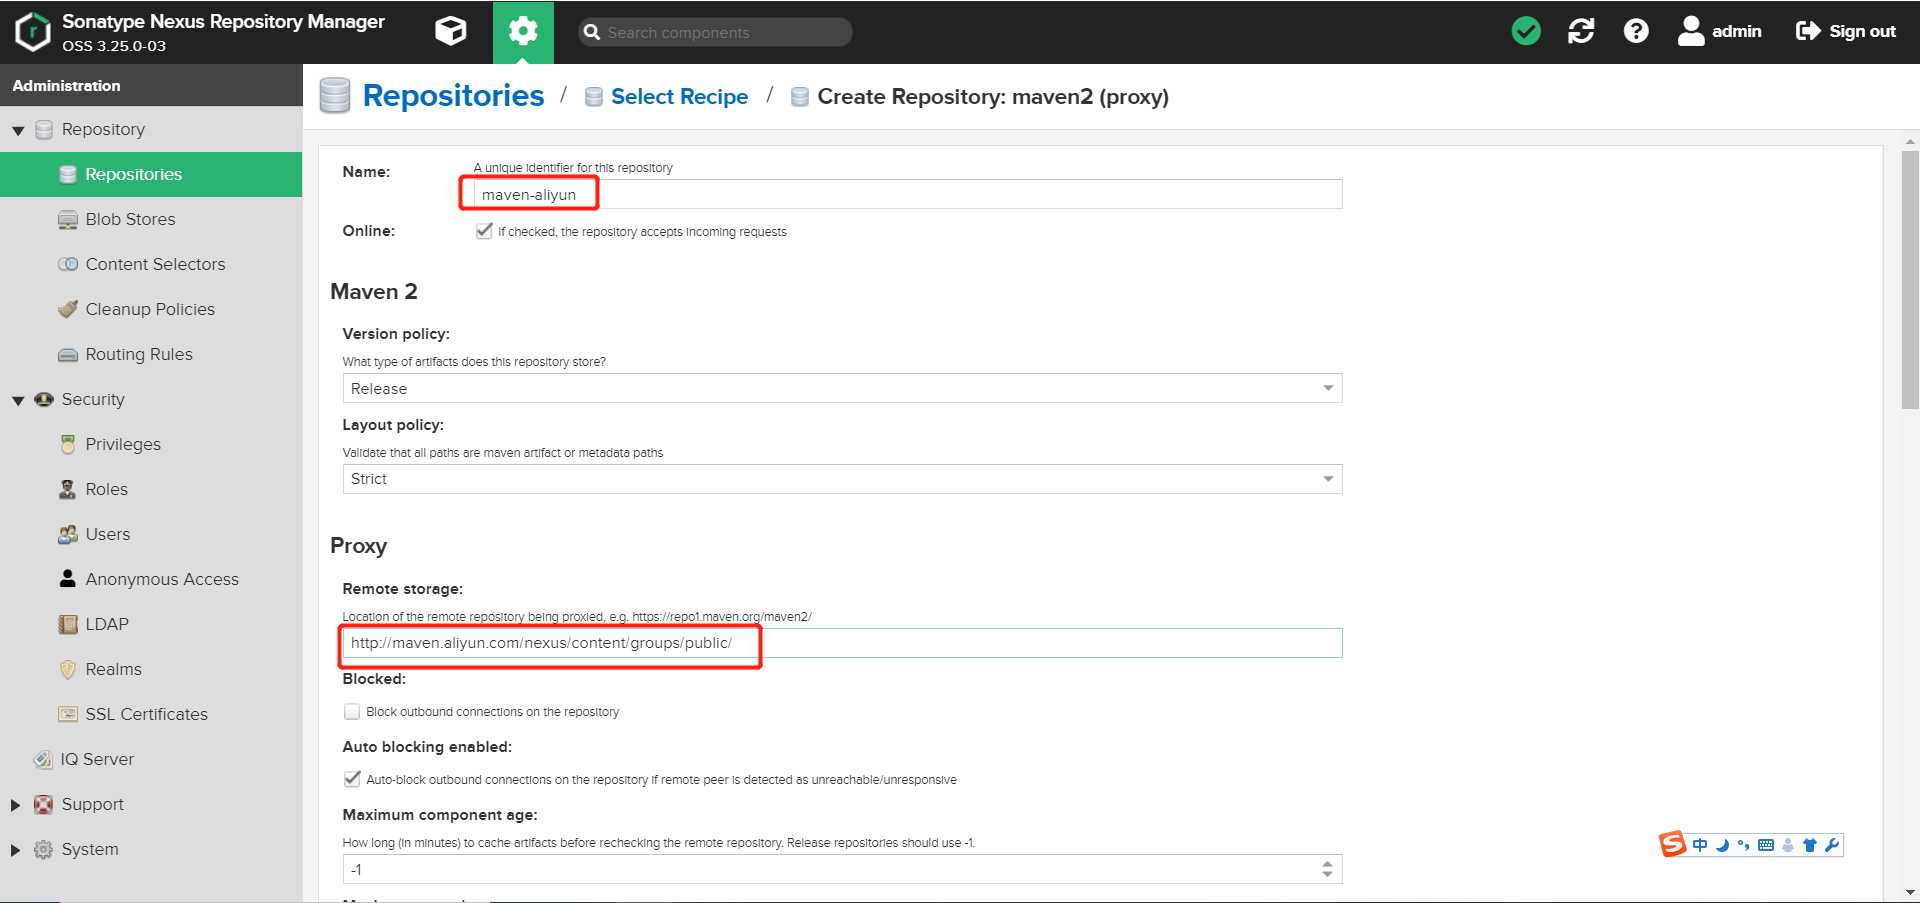Click the IME moon icon
The height and width of the screenshot is (903, 1920).
coord(1722,845)
